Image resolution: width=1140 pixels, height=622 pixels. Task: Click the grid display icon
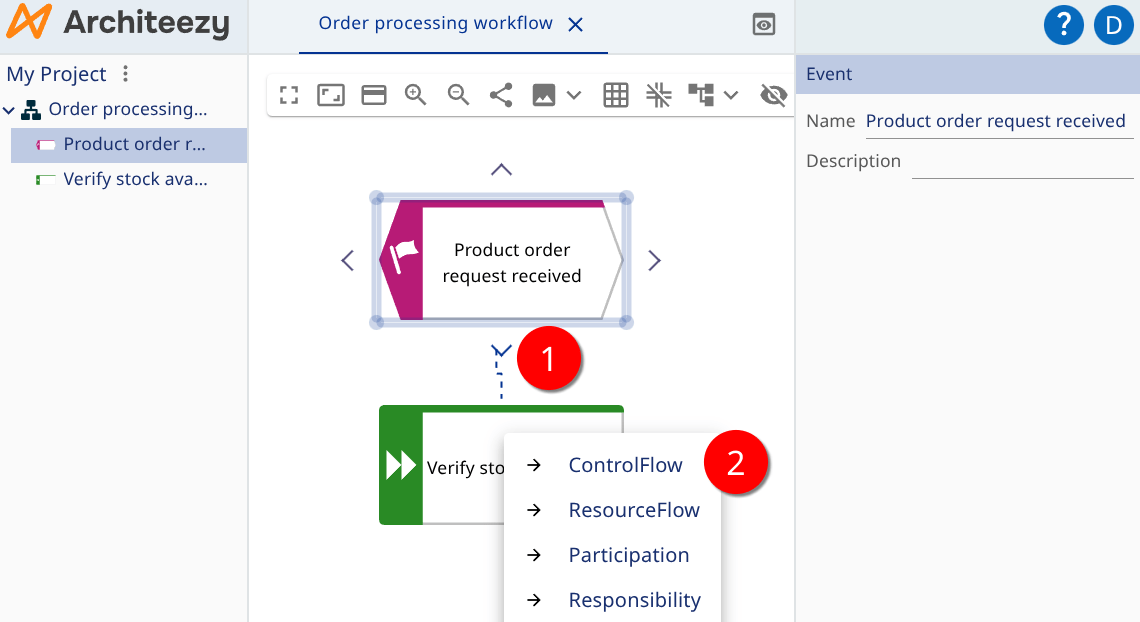(616, 95)
